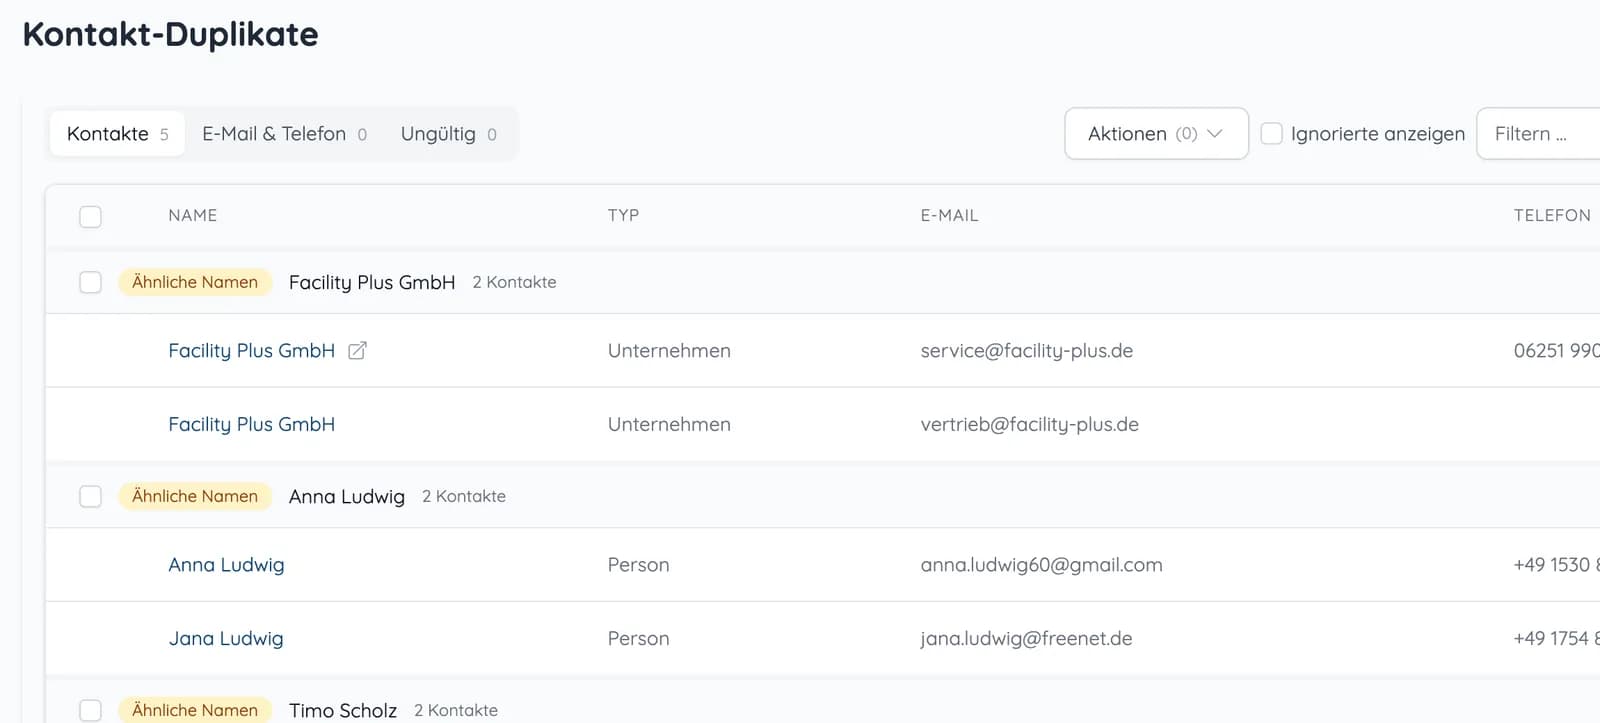This screenshot has height=723, width=1600.
Task: Open the Jana Ludwig contact link
Action: 226,639
